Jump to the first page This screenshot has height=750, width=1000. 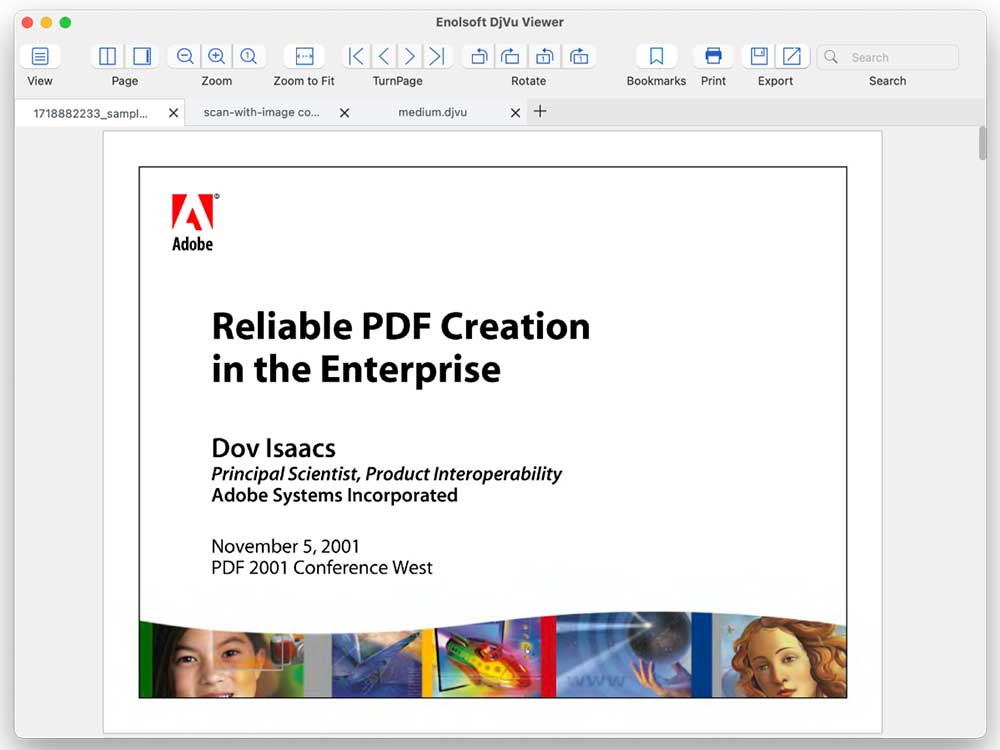coord(356,56)
